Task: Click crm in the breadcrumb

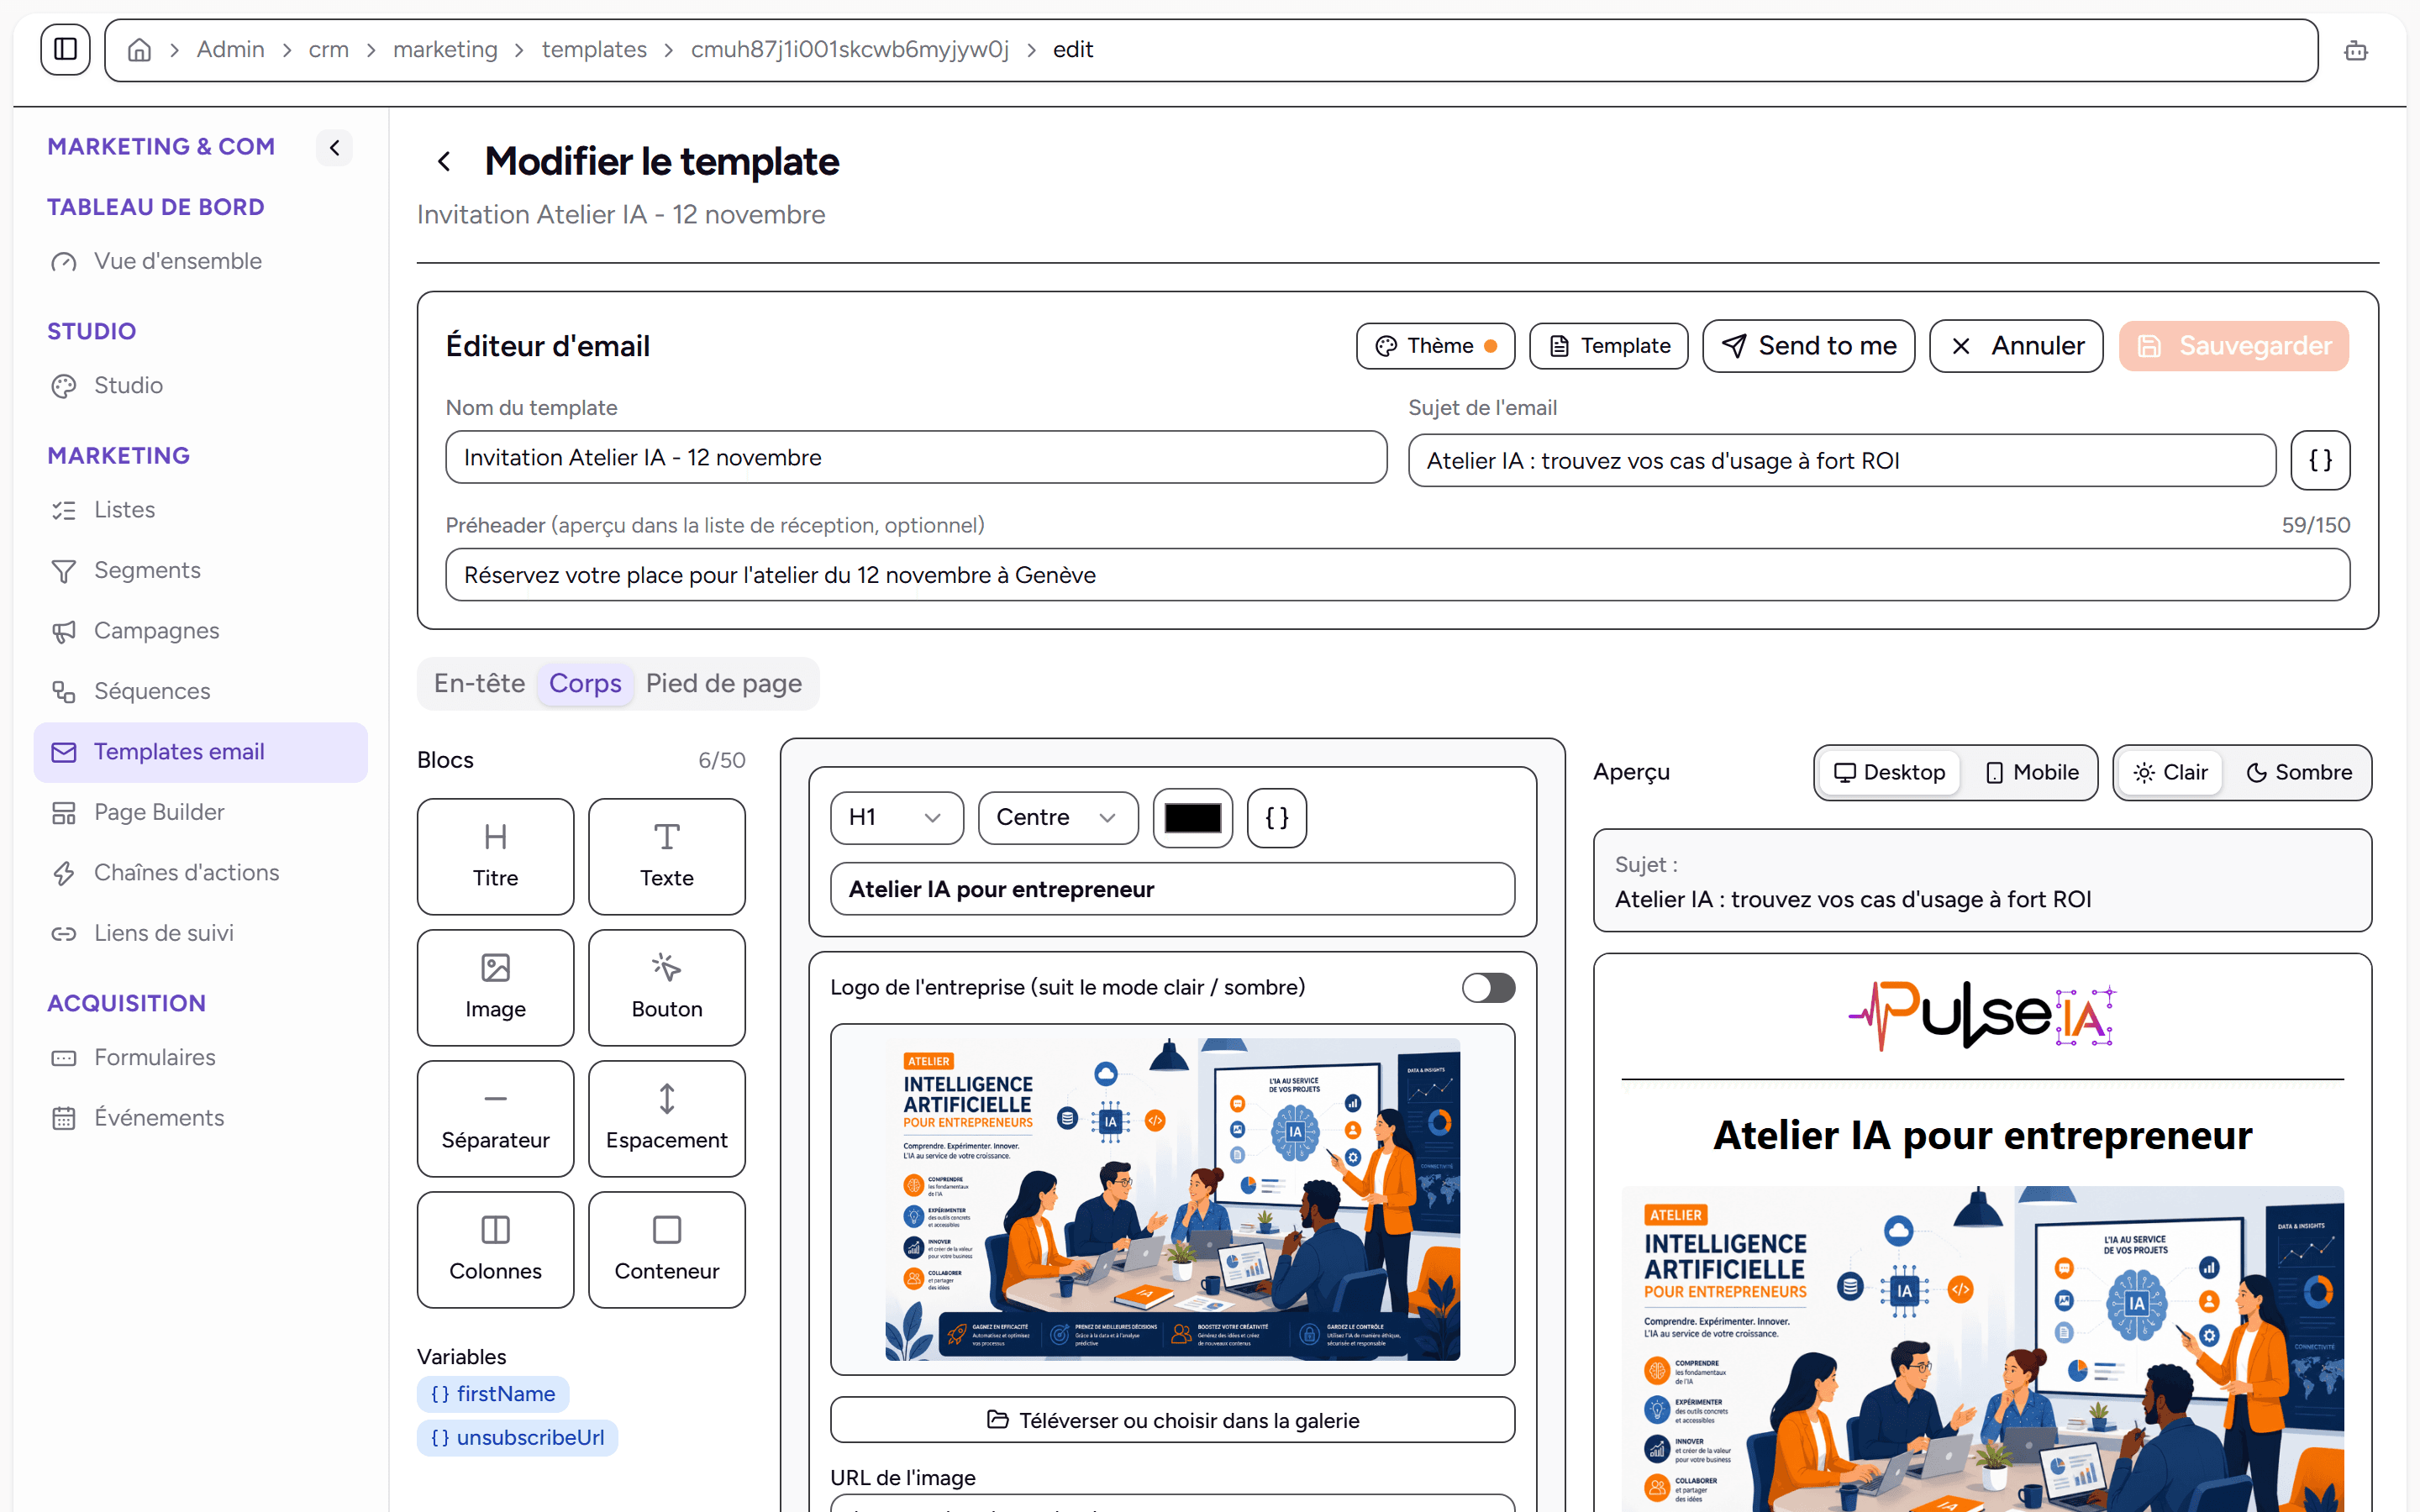Action: point(328,50)
